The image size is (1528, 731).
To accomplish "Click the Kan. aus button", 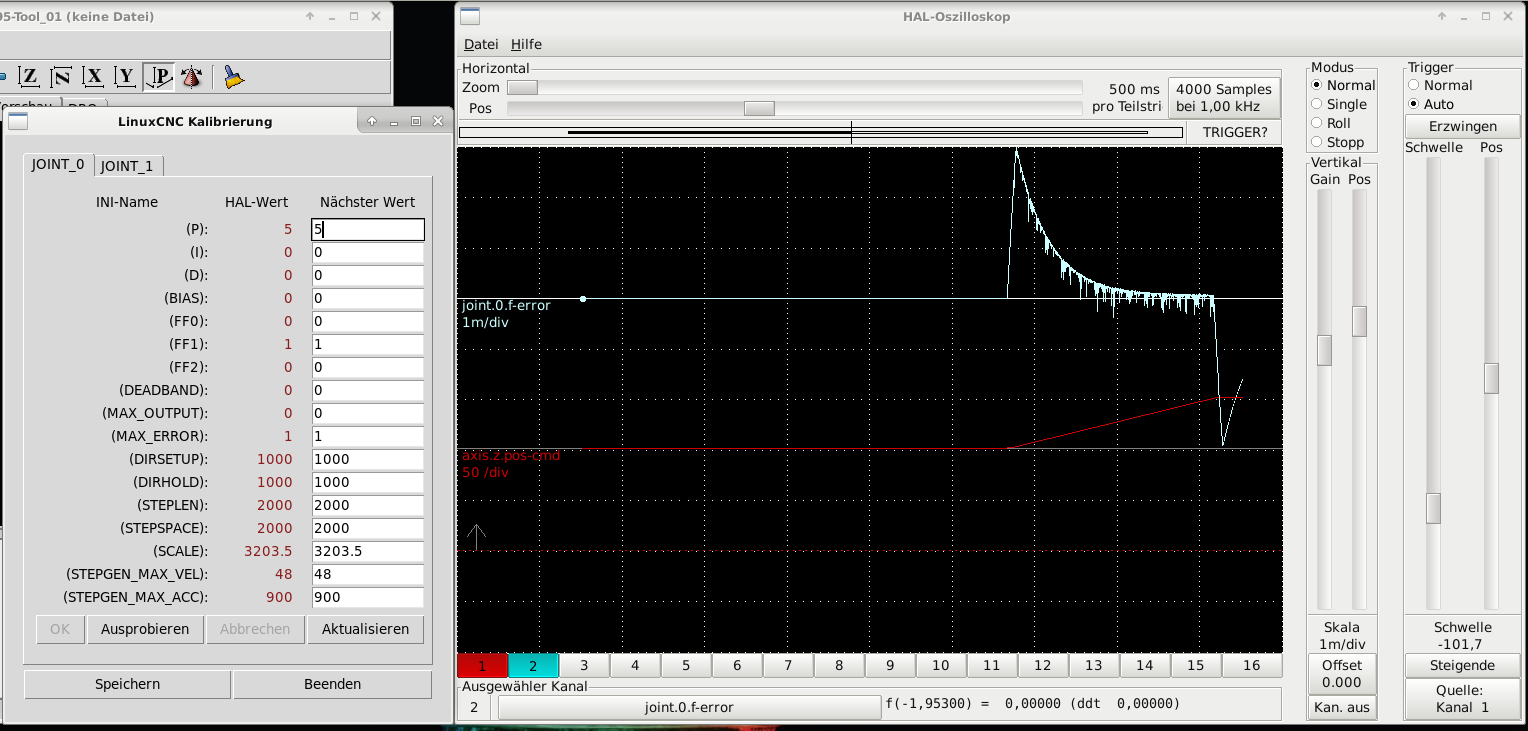I will pos(1342,707).
